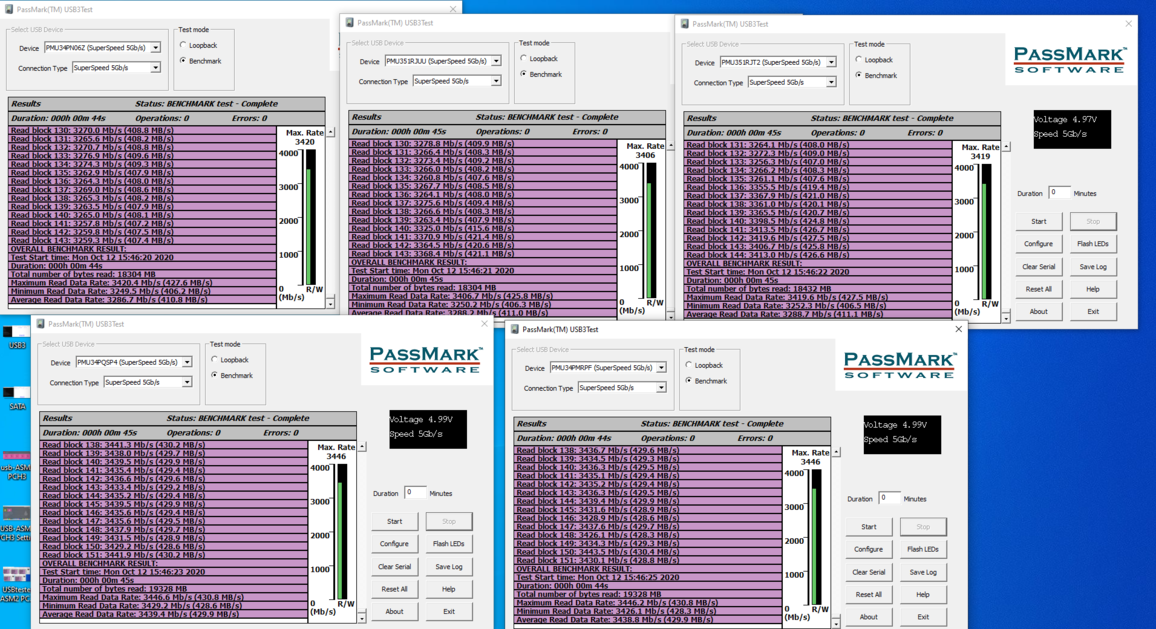Click Reset All in PMU351RJT2 window
This screenshot has height=629, width=1156.
pyautogui.click(x=1039, y=289)
